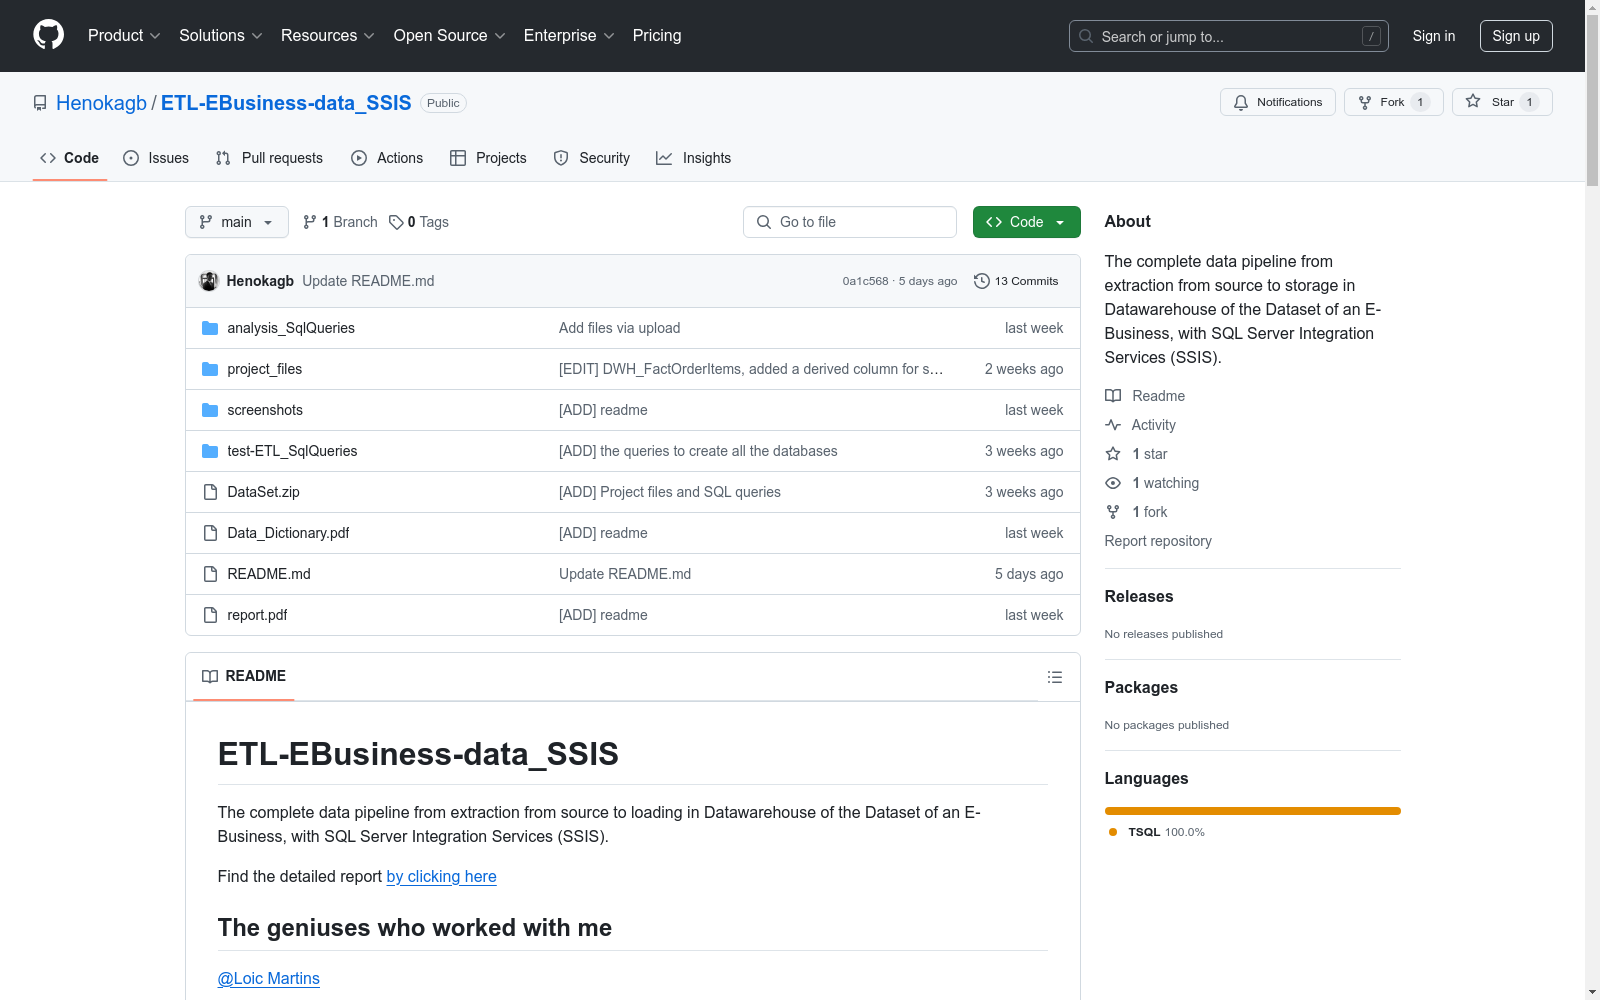
Task: Click the Notifications bell icon
Action: (1241, 102)
